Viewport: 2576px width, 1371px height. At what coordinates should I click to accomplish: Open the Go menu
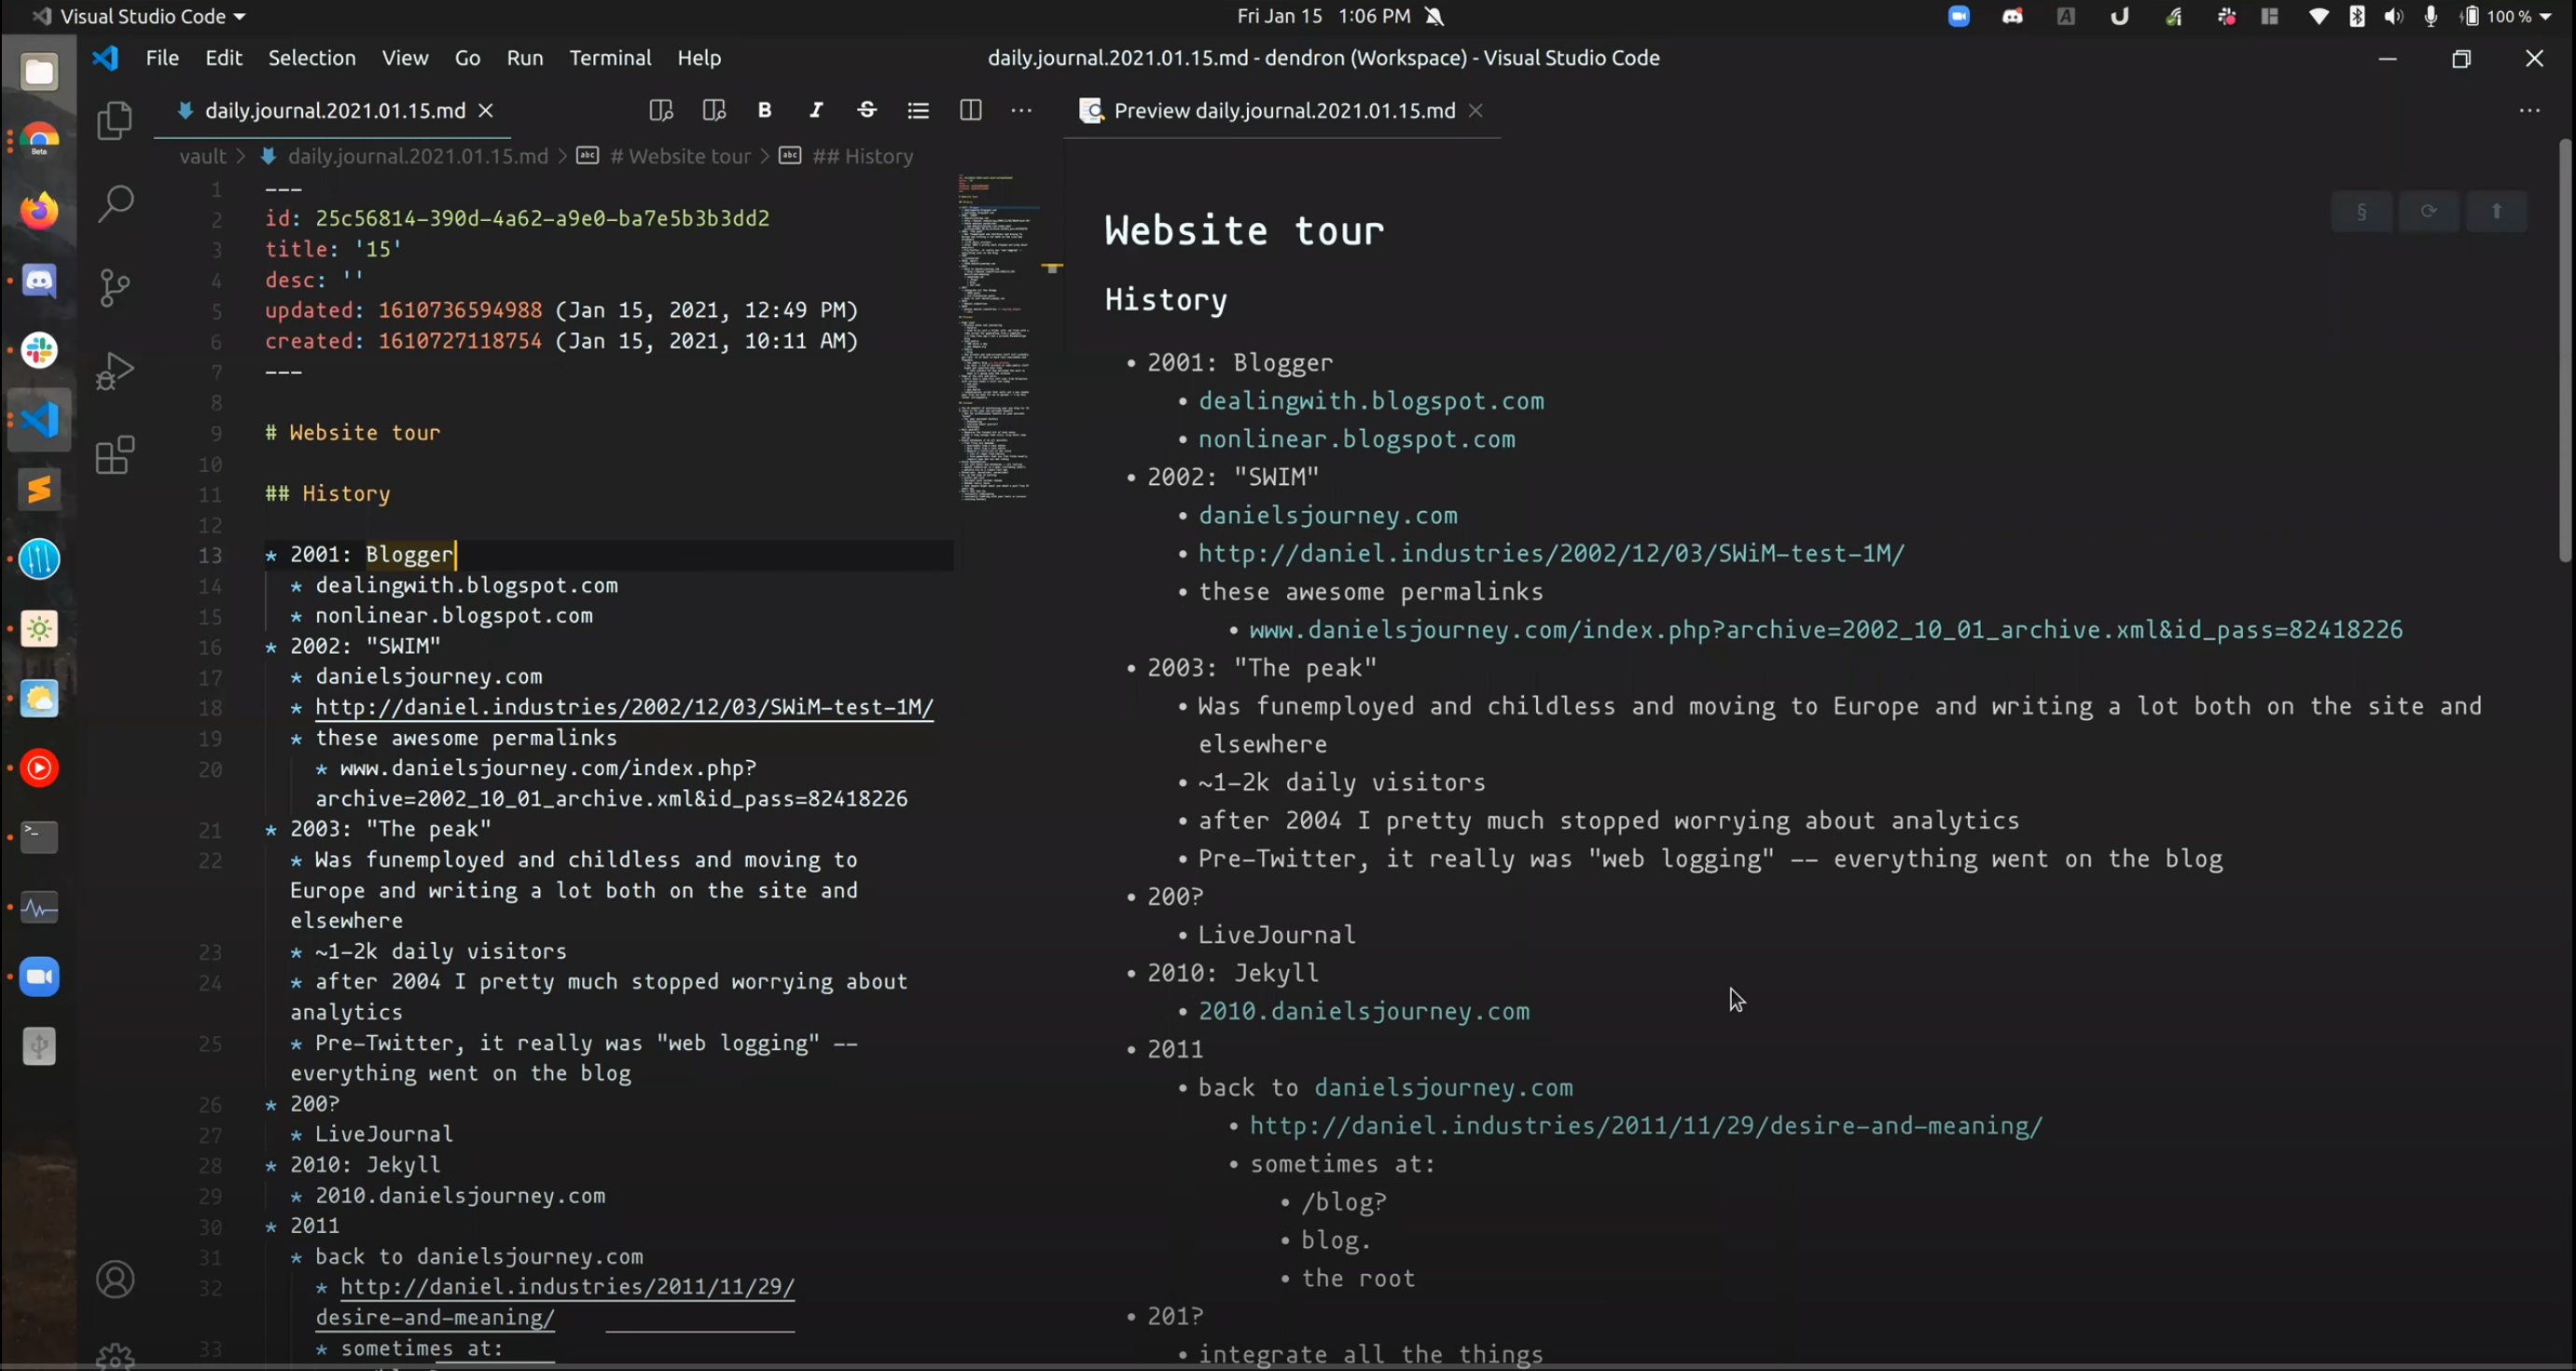pyautogui.click(x=468, y=58)
